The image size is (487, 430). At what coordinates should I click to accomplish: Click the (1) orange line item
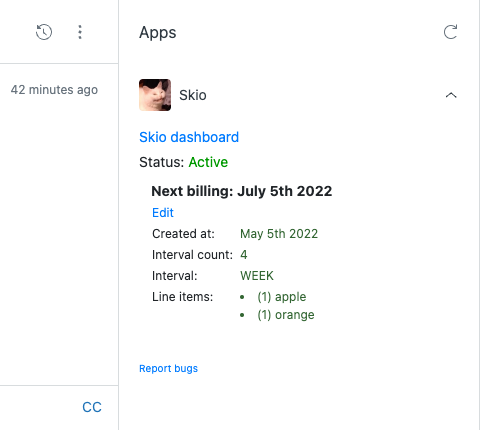tap(286, 315)
